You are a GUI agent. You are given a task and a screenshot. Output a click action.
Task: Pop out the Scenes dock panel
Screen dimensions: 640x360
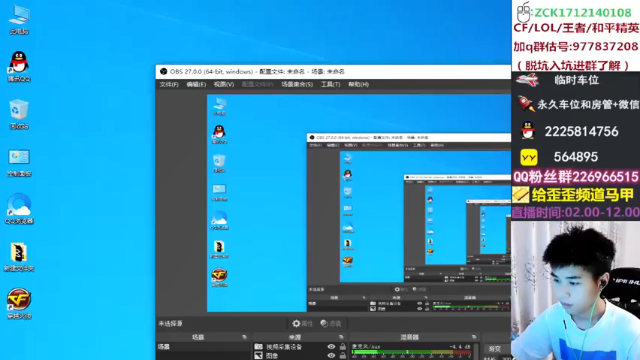244,337
